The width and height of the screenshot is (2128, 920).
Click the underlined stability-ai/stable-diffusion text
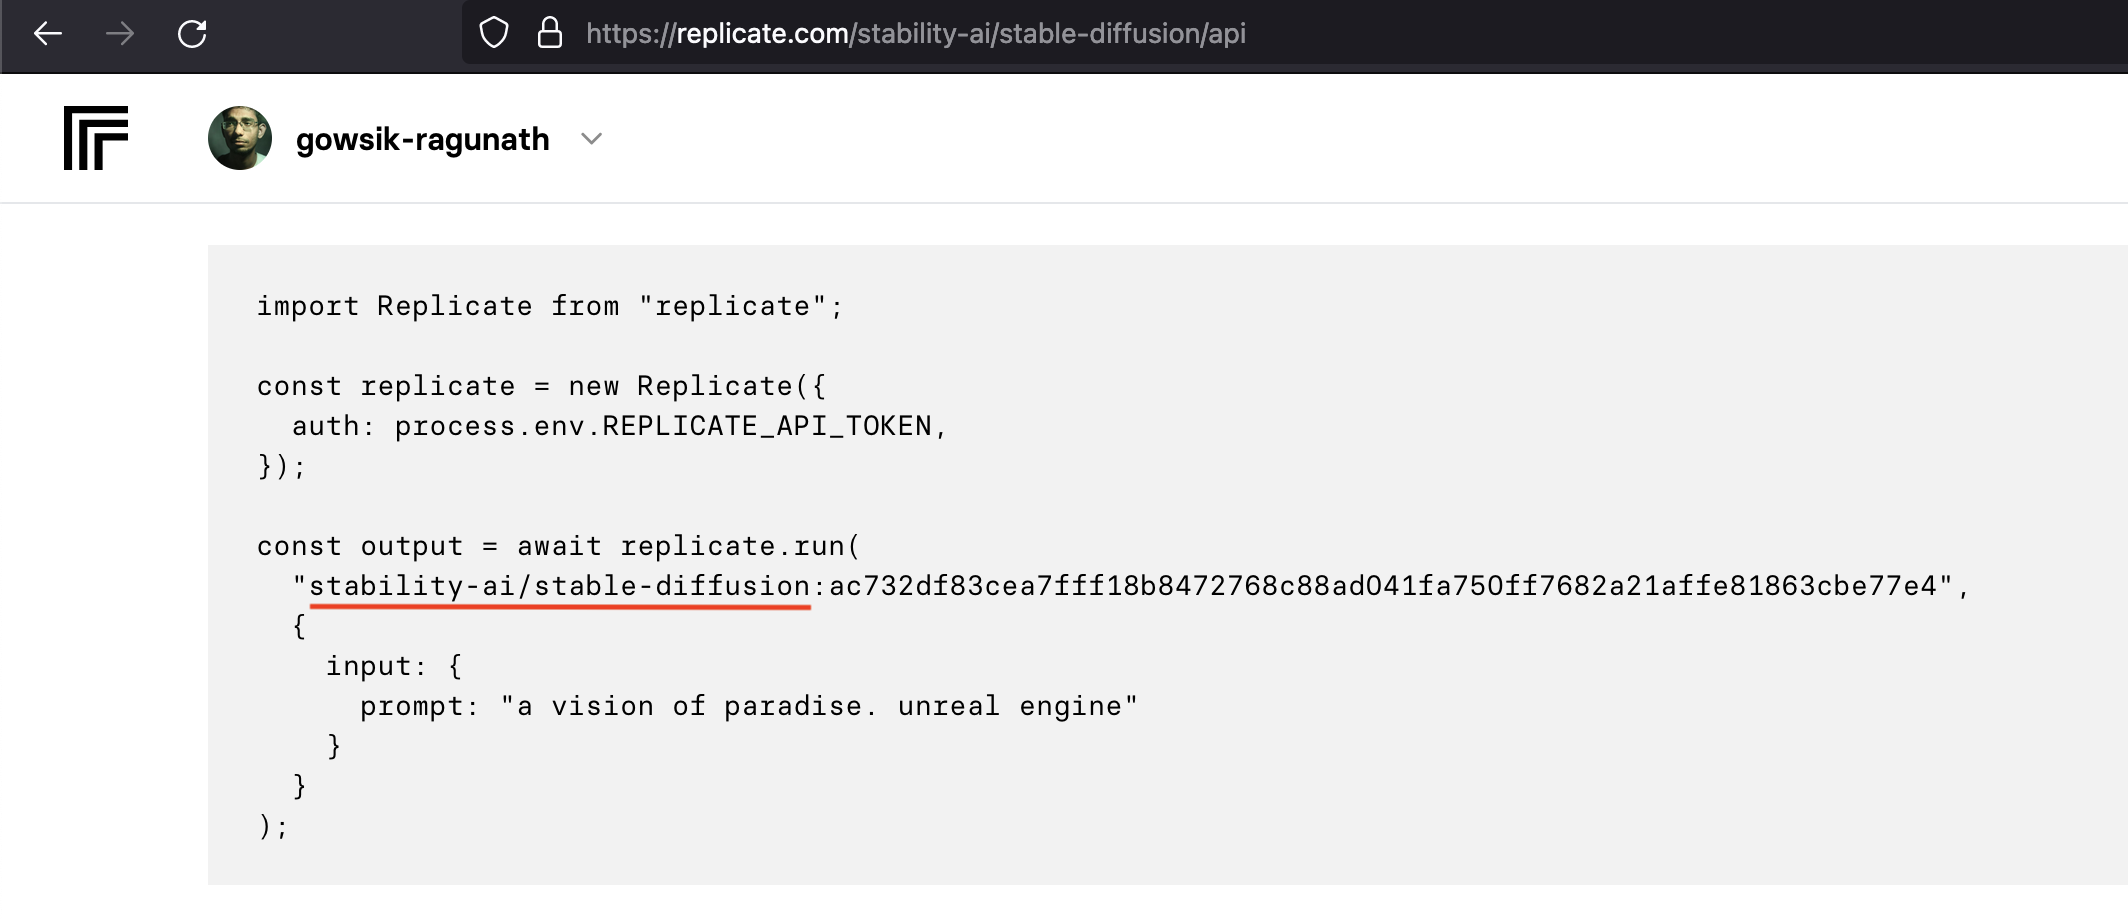(560, 586)
